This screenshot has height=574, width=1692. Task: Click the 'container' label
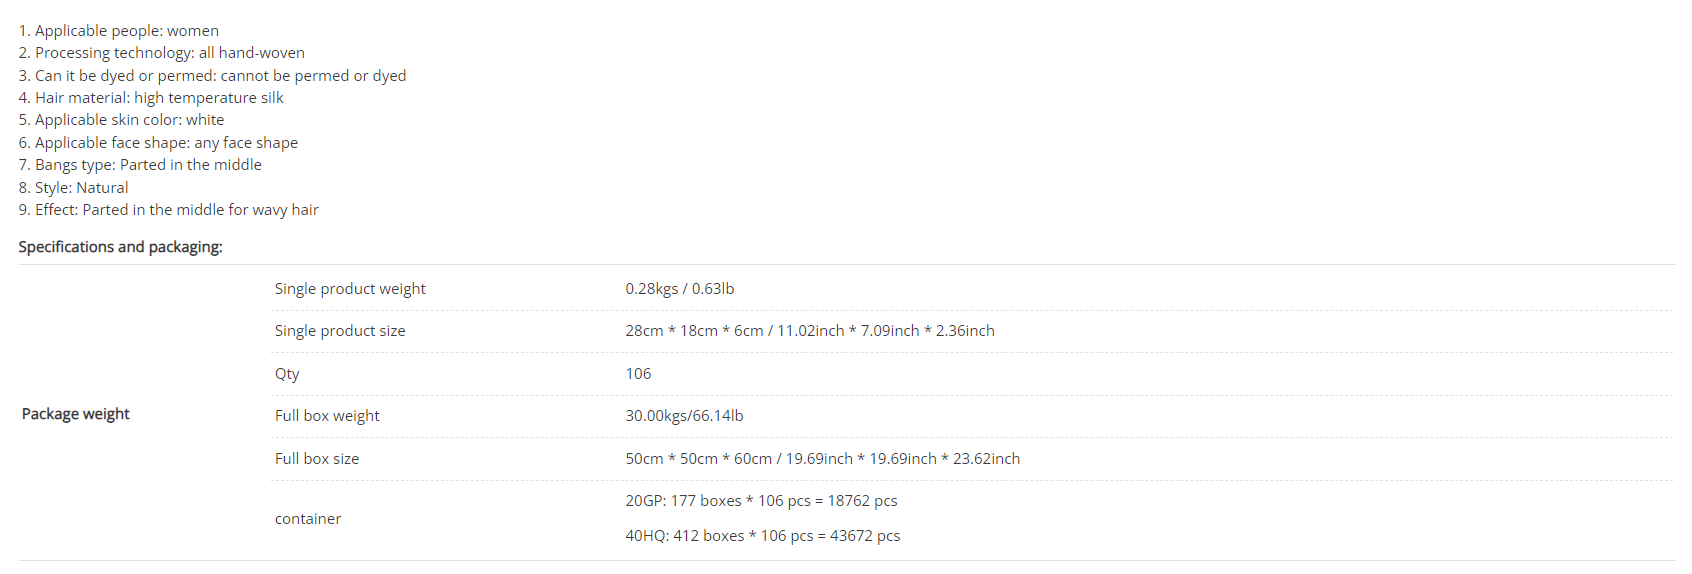(308, 519)
